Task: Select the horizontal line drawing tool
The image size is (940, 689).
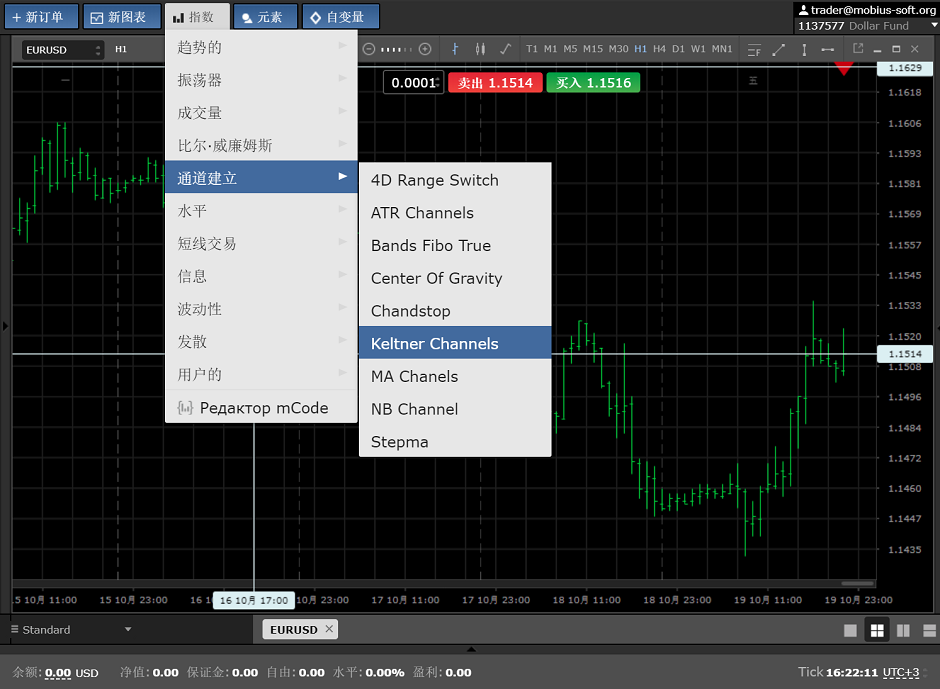Action: [x=827, y=50]
